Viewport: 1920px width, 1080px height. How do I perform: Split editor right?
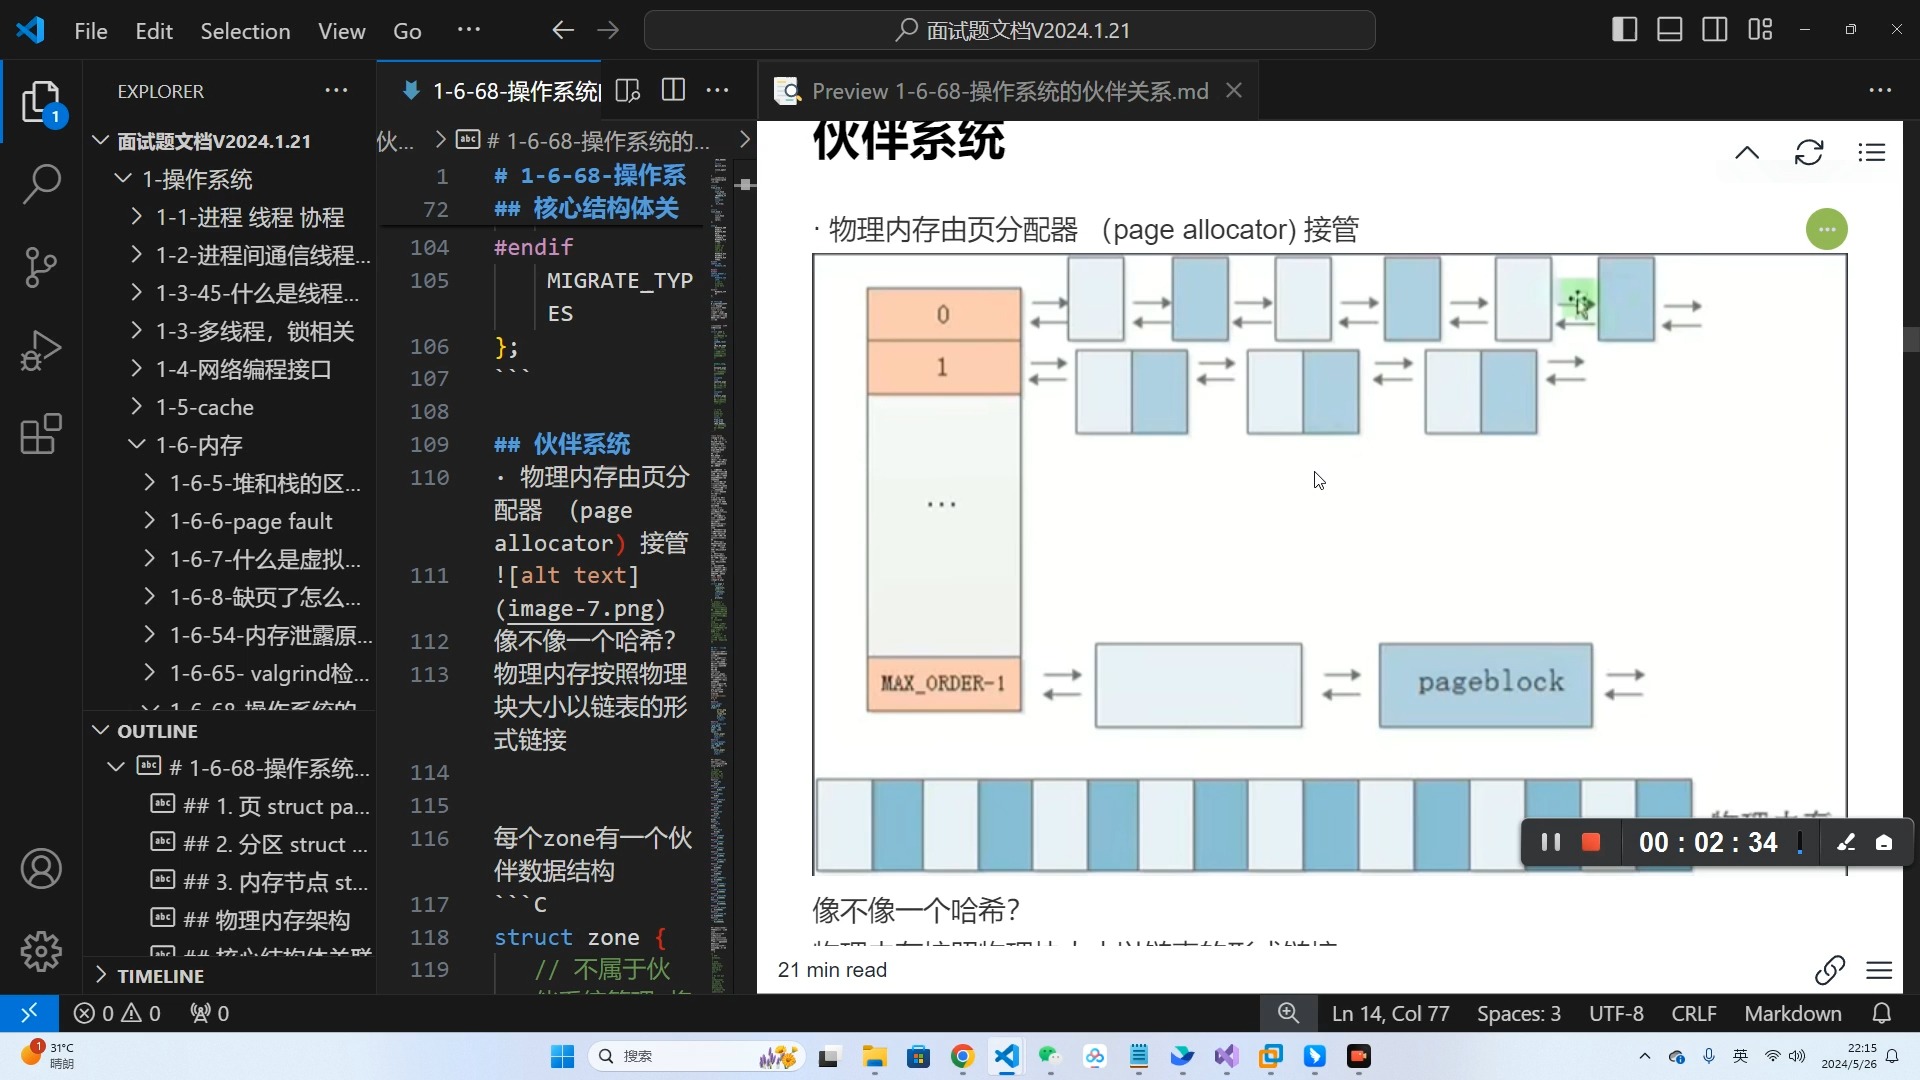(673, 91)
